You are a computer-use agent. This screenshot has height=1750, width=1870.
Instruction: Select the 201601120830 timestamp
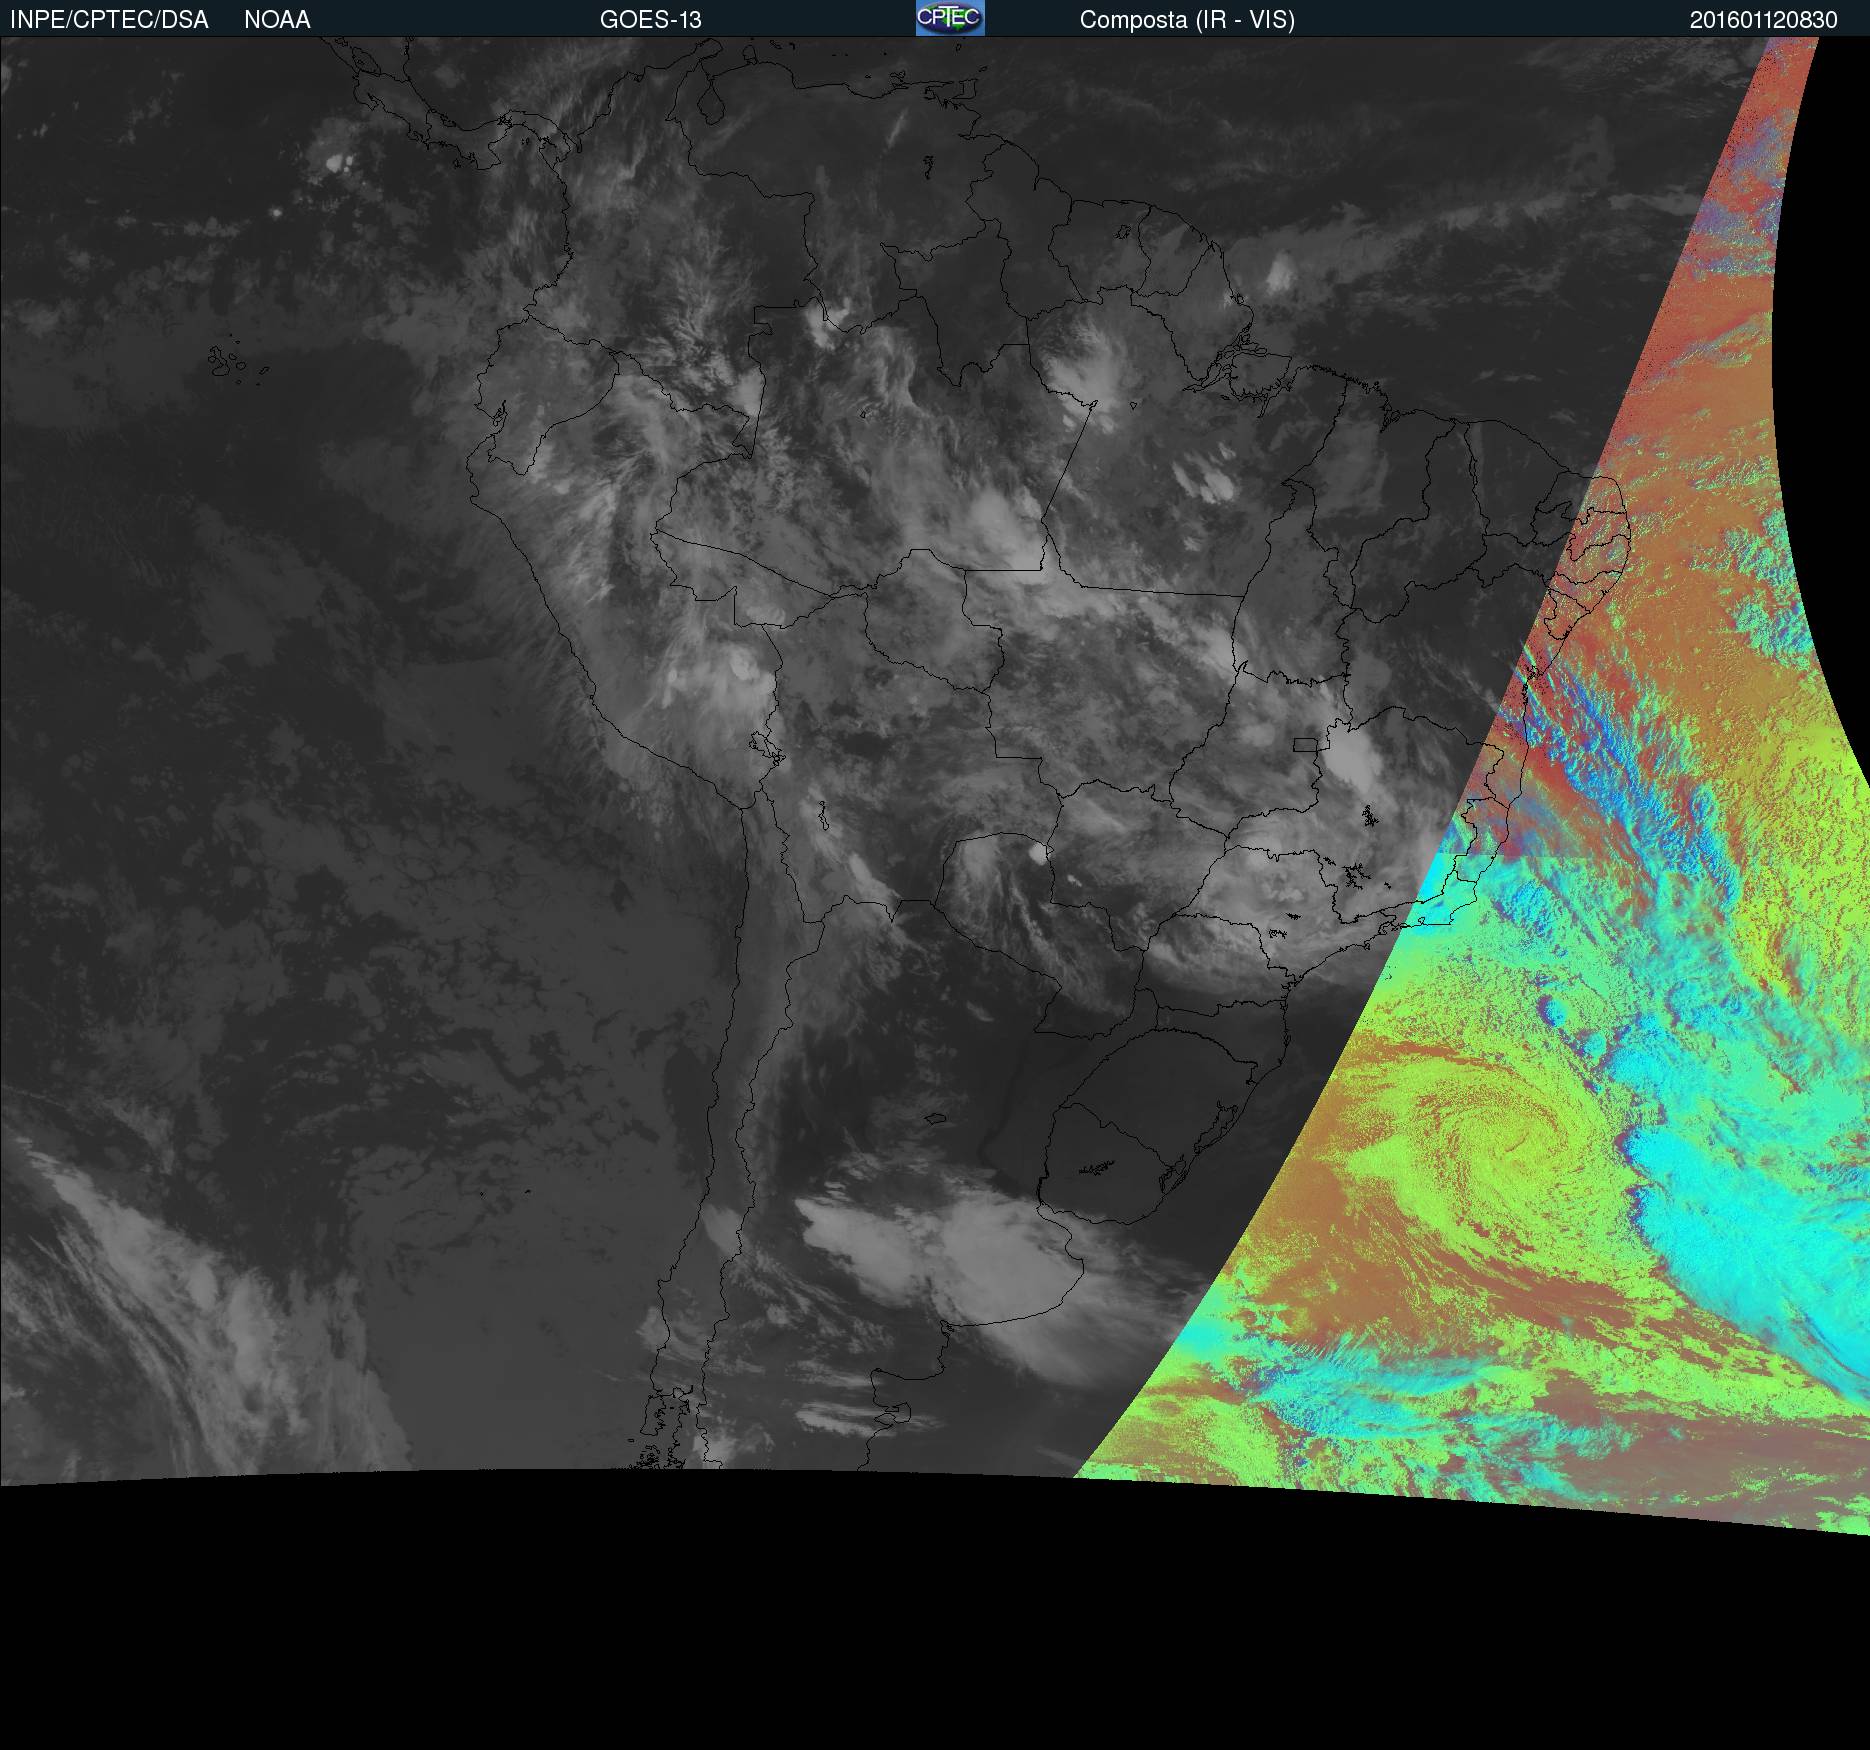(x=1764, y=20)
